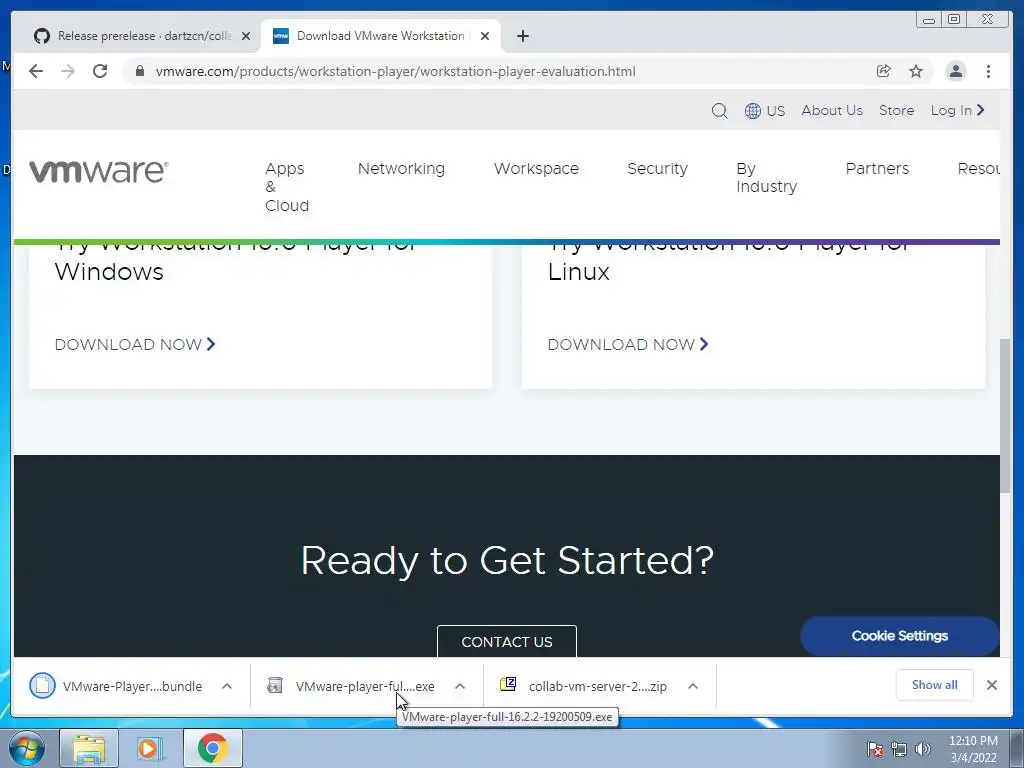Open the About Us link

(x=832, y=110)
